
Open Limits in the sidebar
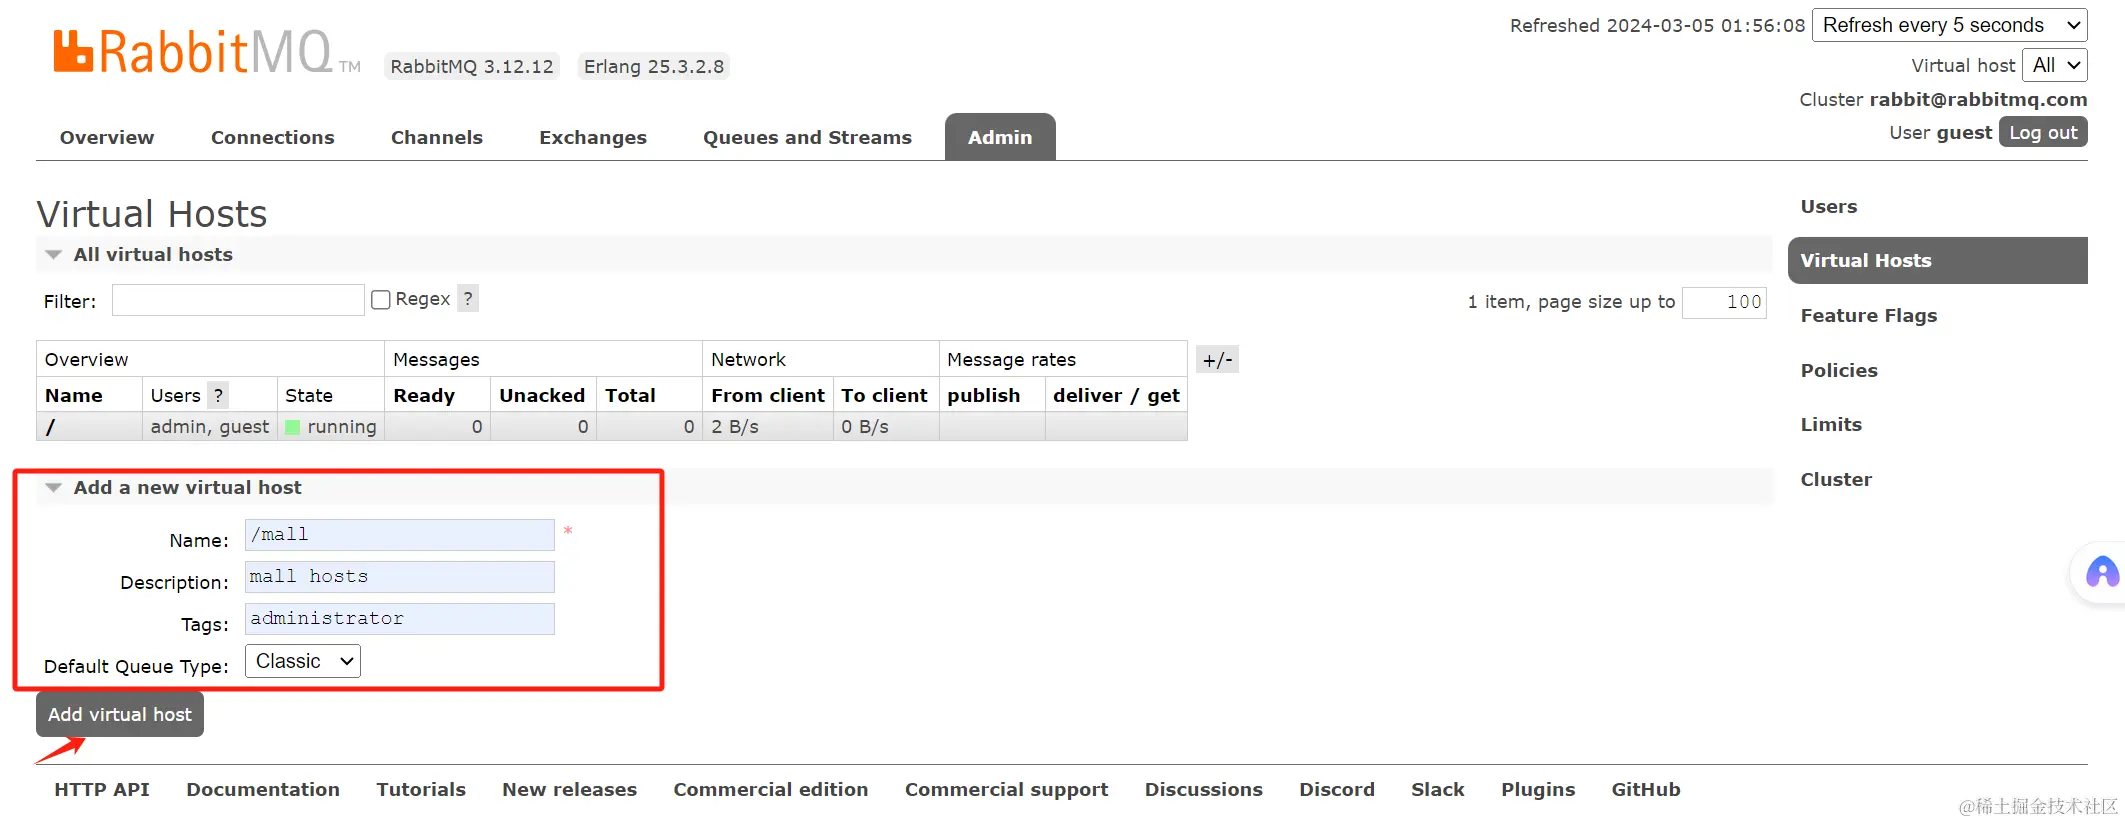[x=1831, y=424]
